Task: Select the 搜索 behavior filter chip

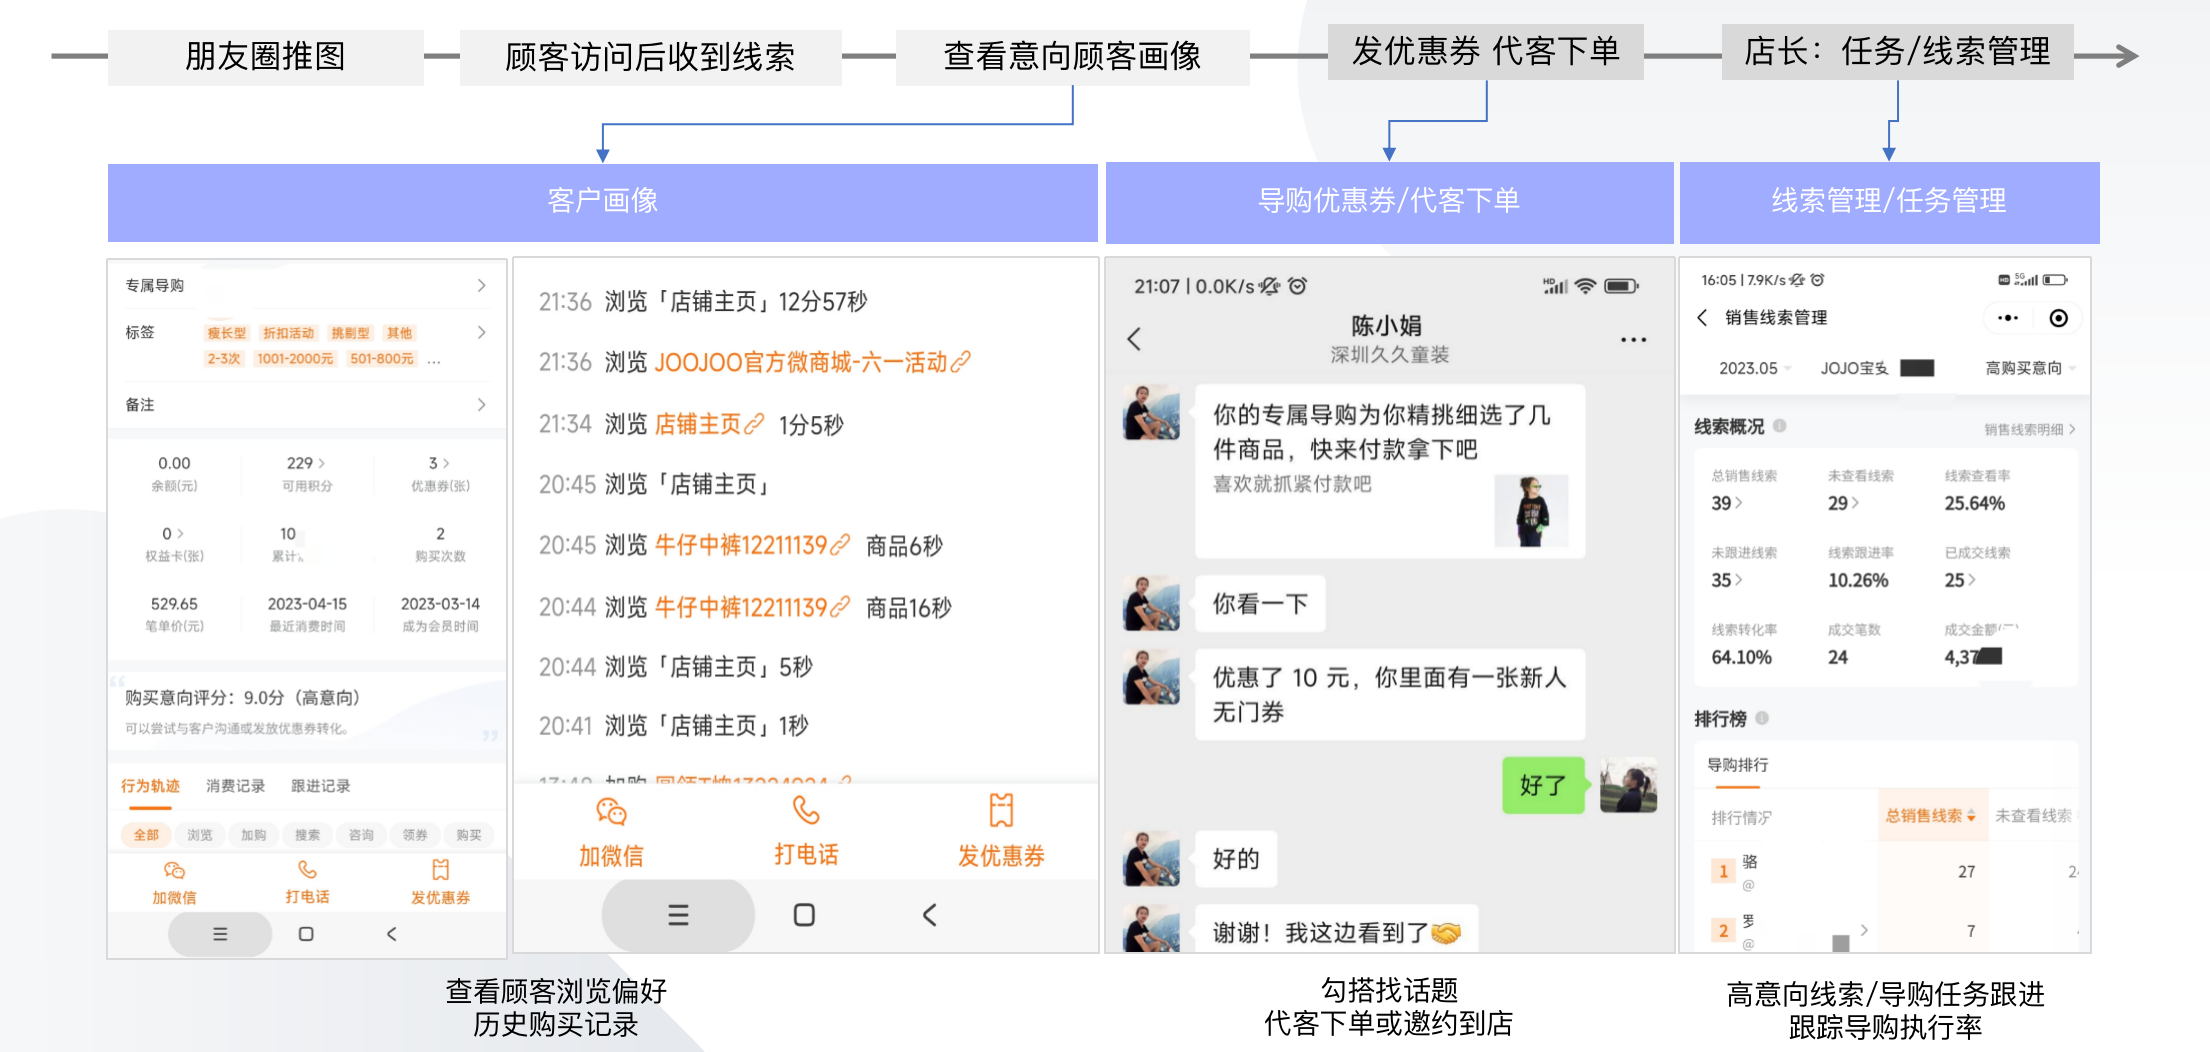Action: 308,835
